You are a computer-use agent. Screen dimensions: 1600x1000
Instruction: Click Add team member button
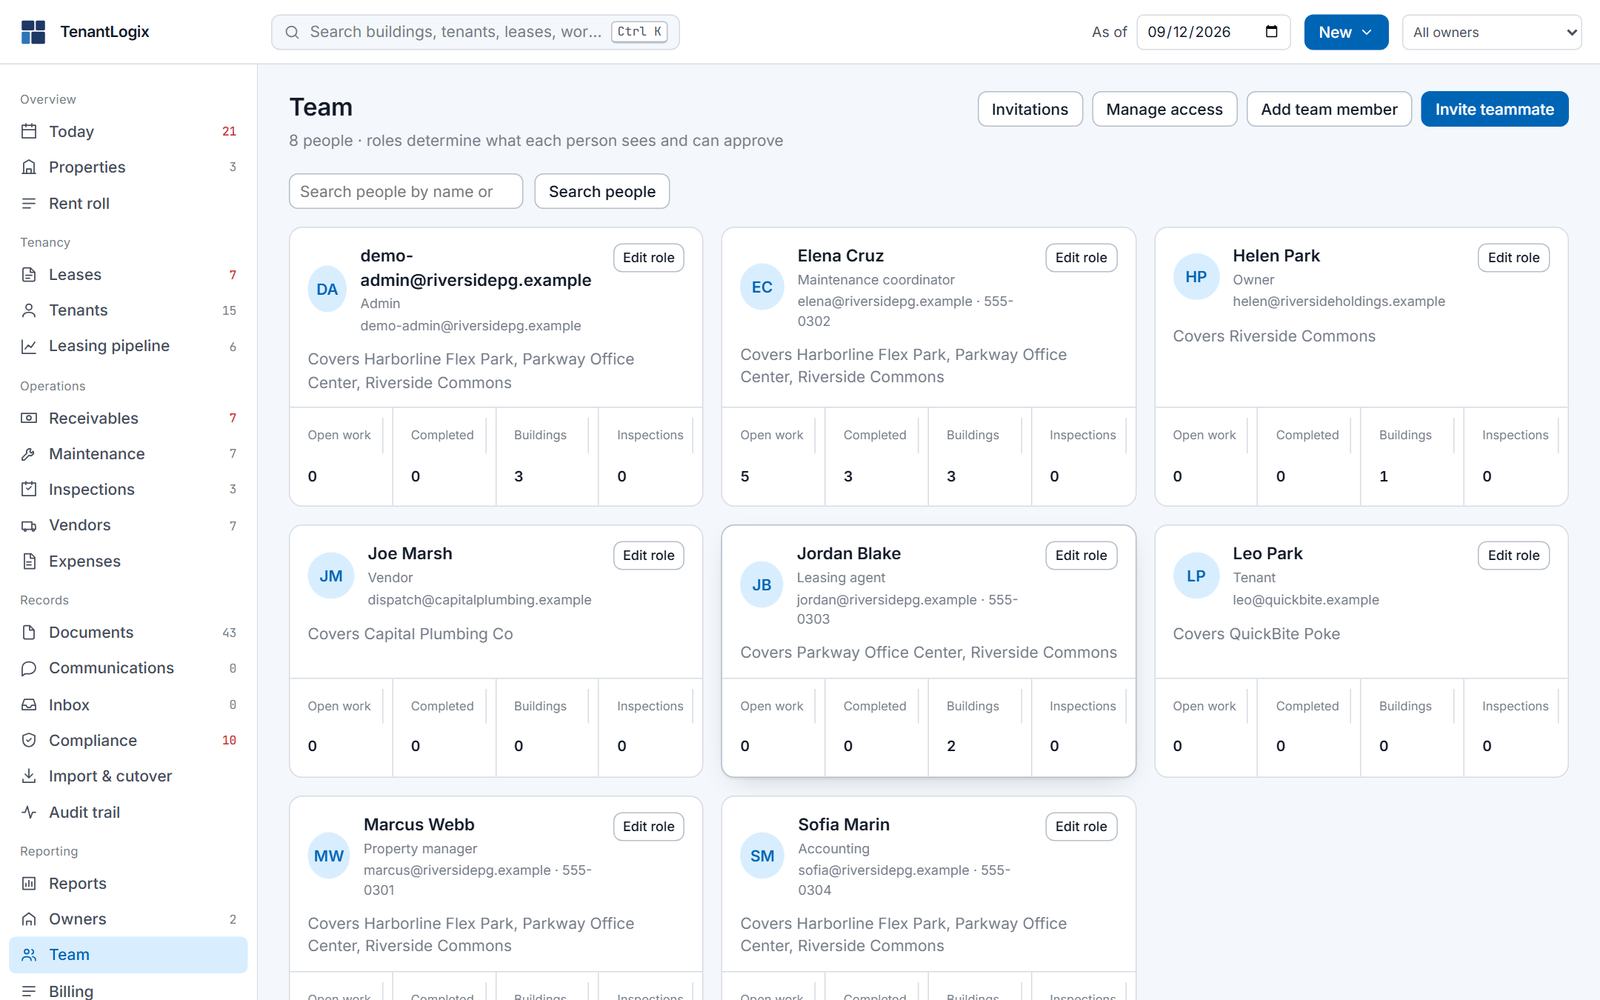pos(1329,109)
